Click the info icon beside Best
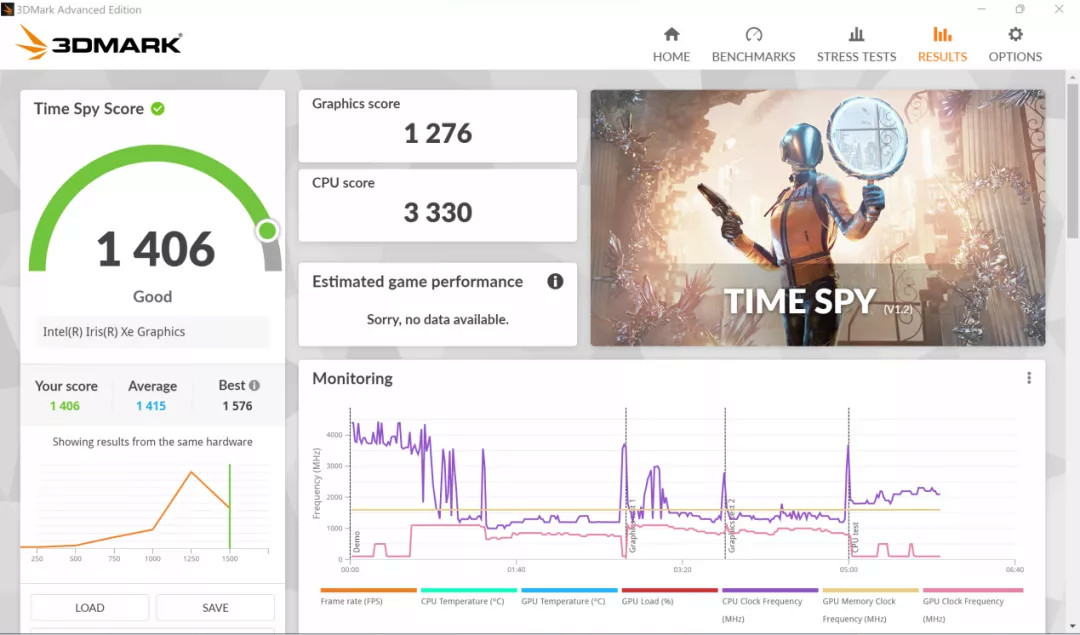 254,386
